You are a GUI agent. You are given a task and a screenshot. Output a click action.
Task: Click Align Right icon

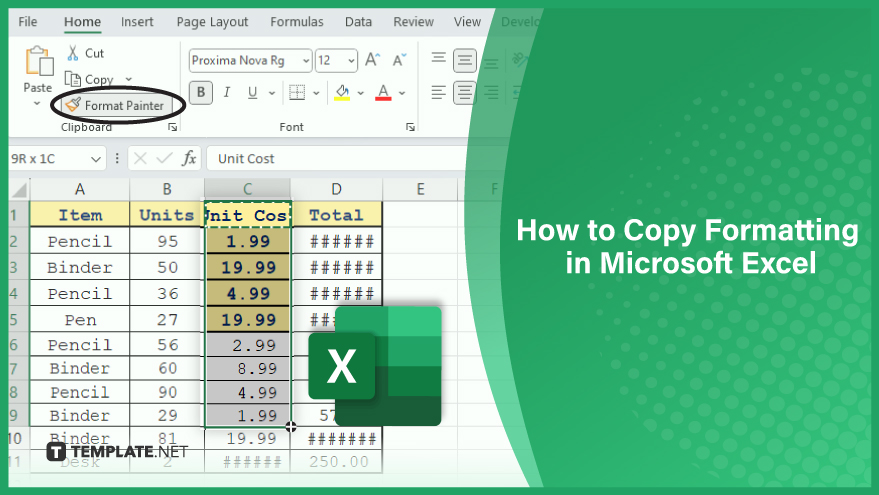point(491,92)
